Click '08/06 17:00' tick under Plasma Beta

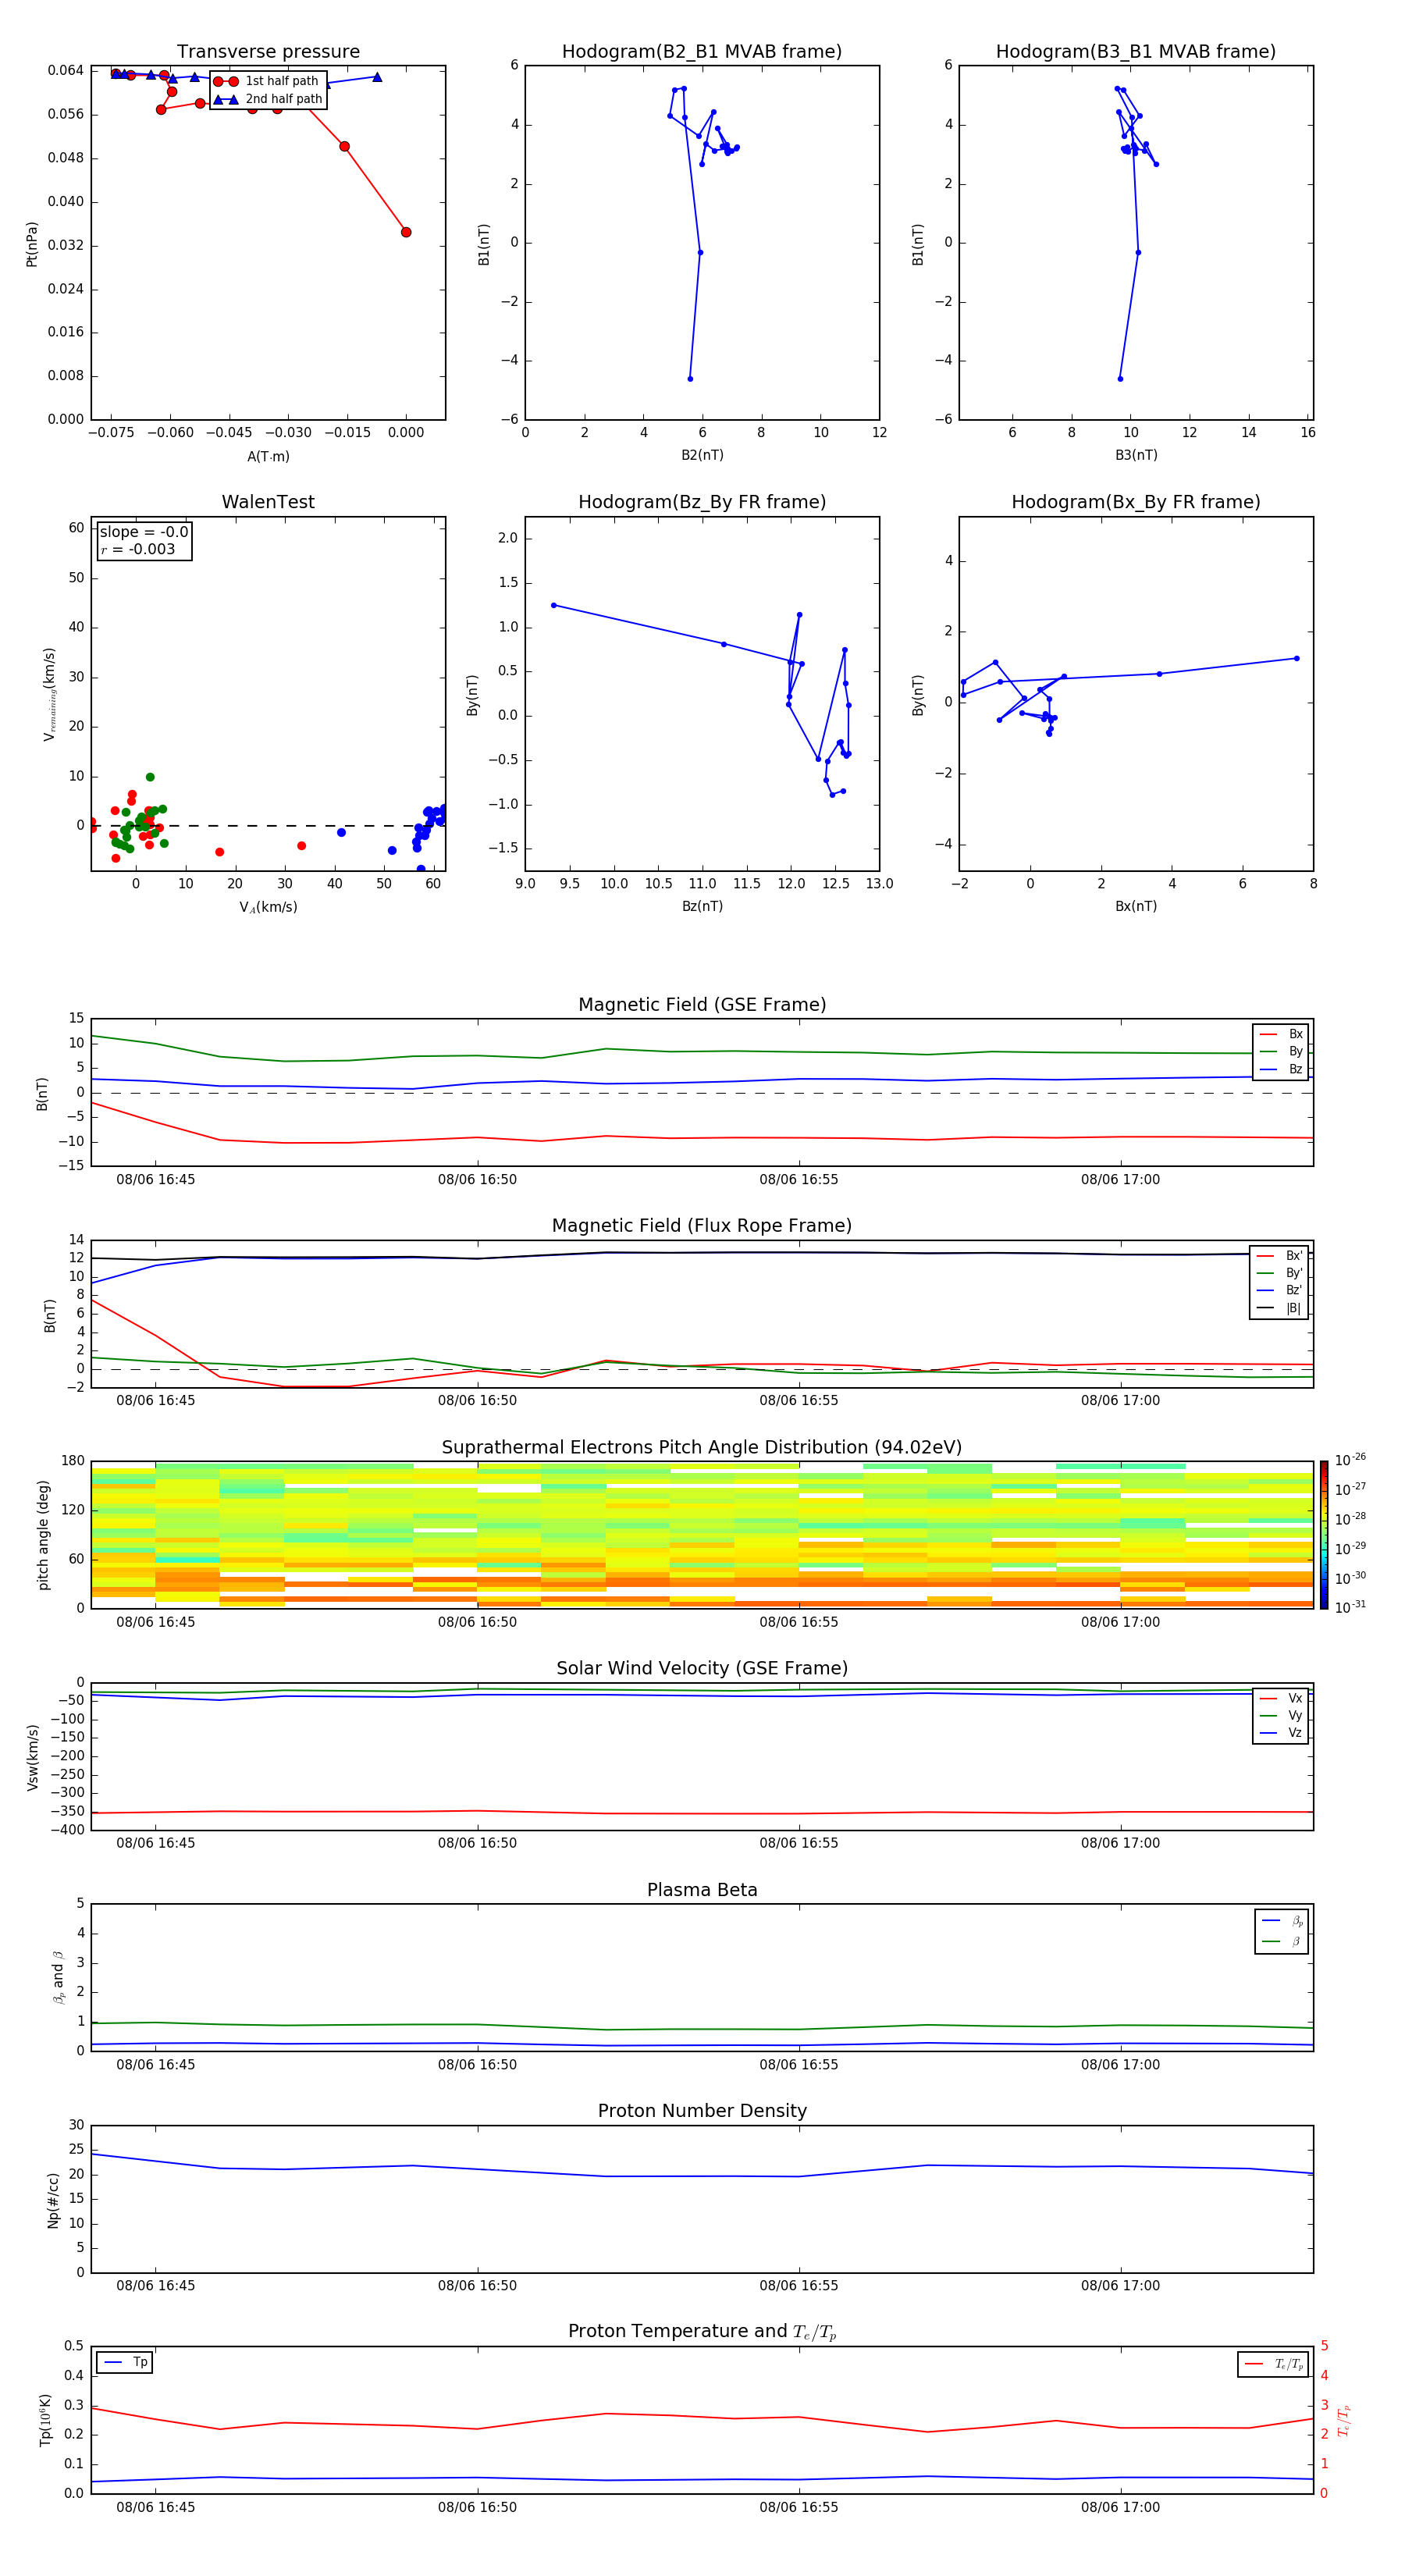pos(1120,2065)
